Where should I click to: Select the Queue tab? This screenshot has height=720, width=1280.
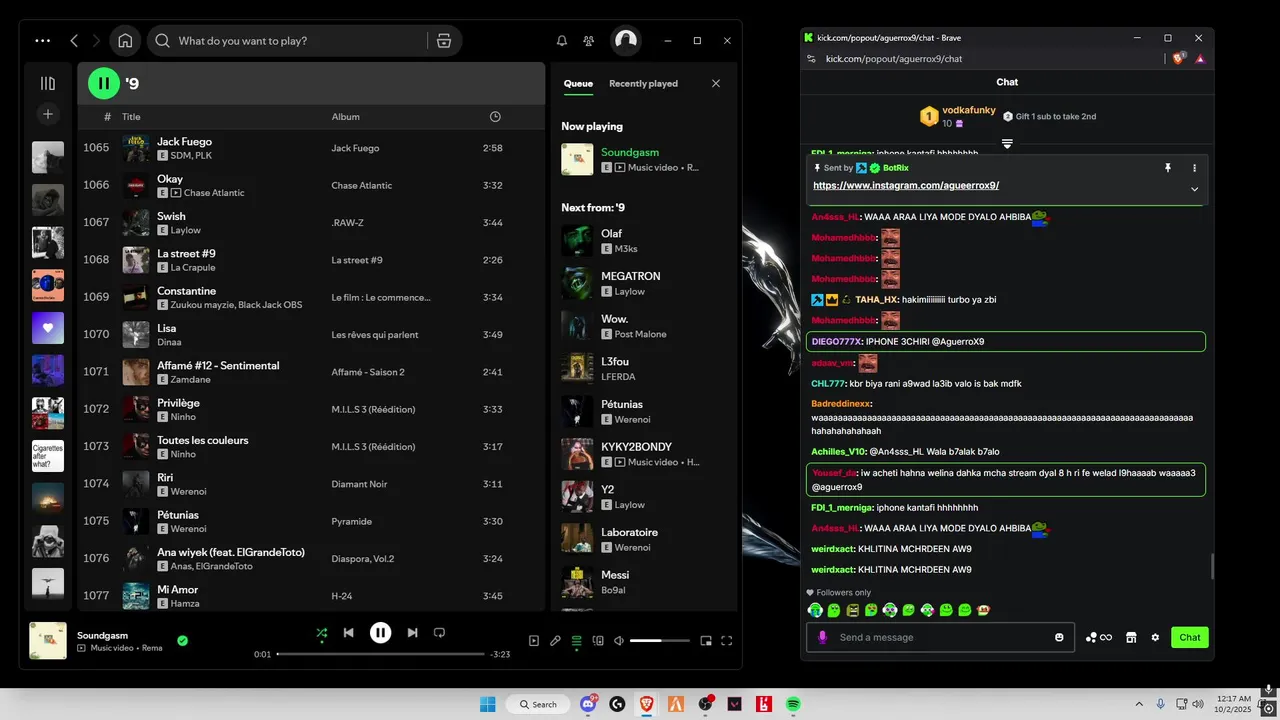pos(578,84)
